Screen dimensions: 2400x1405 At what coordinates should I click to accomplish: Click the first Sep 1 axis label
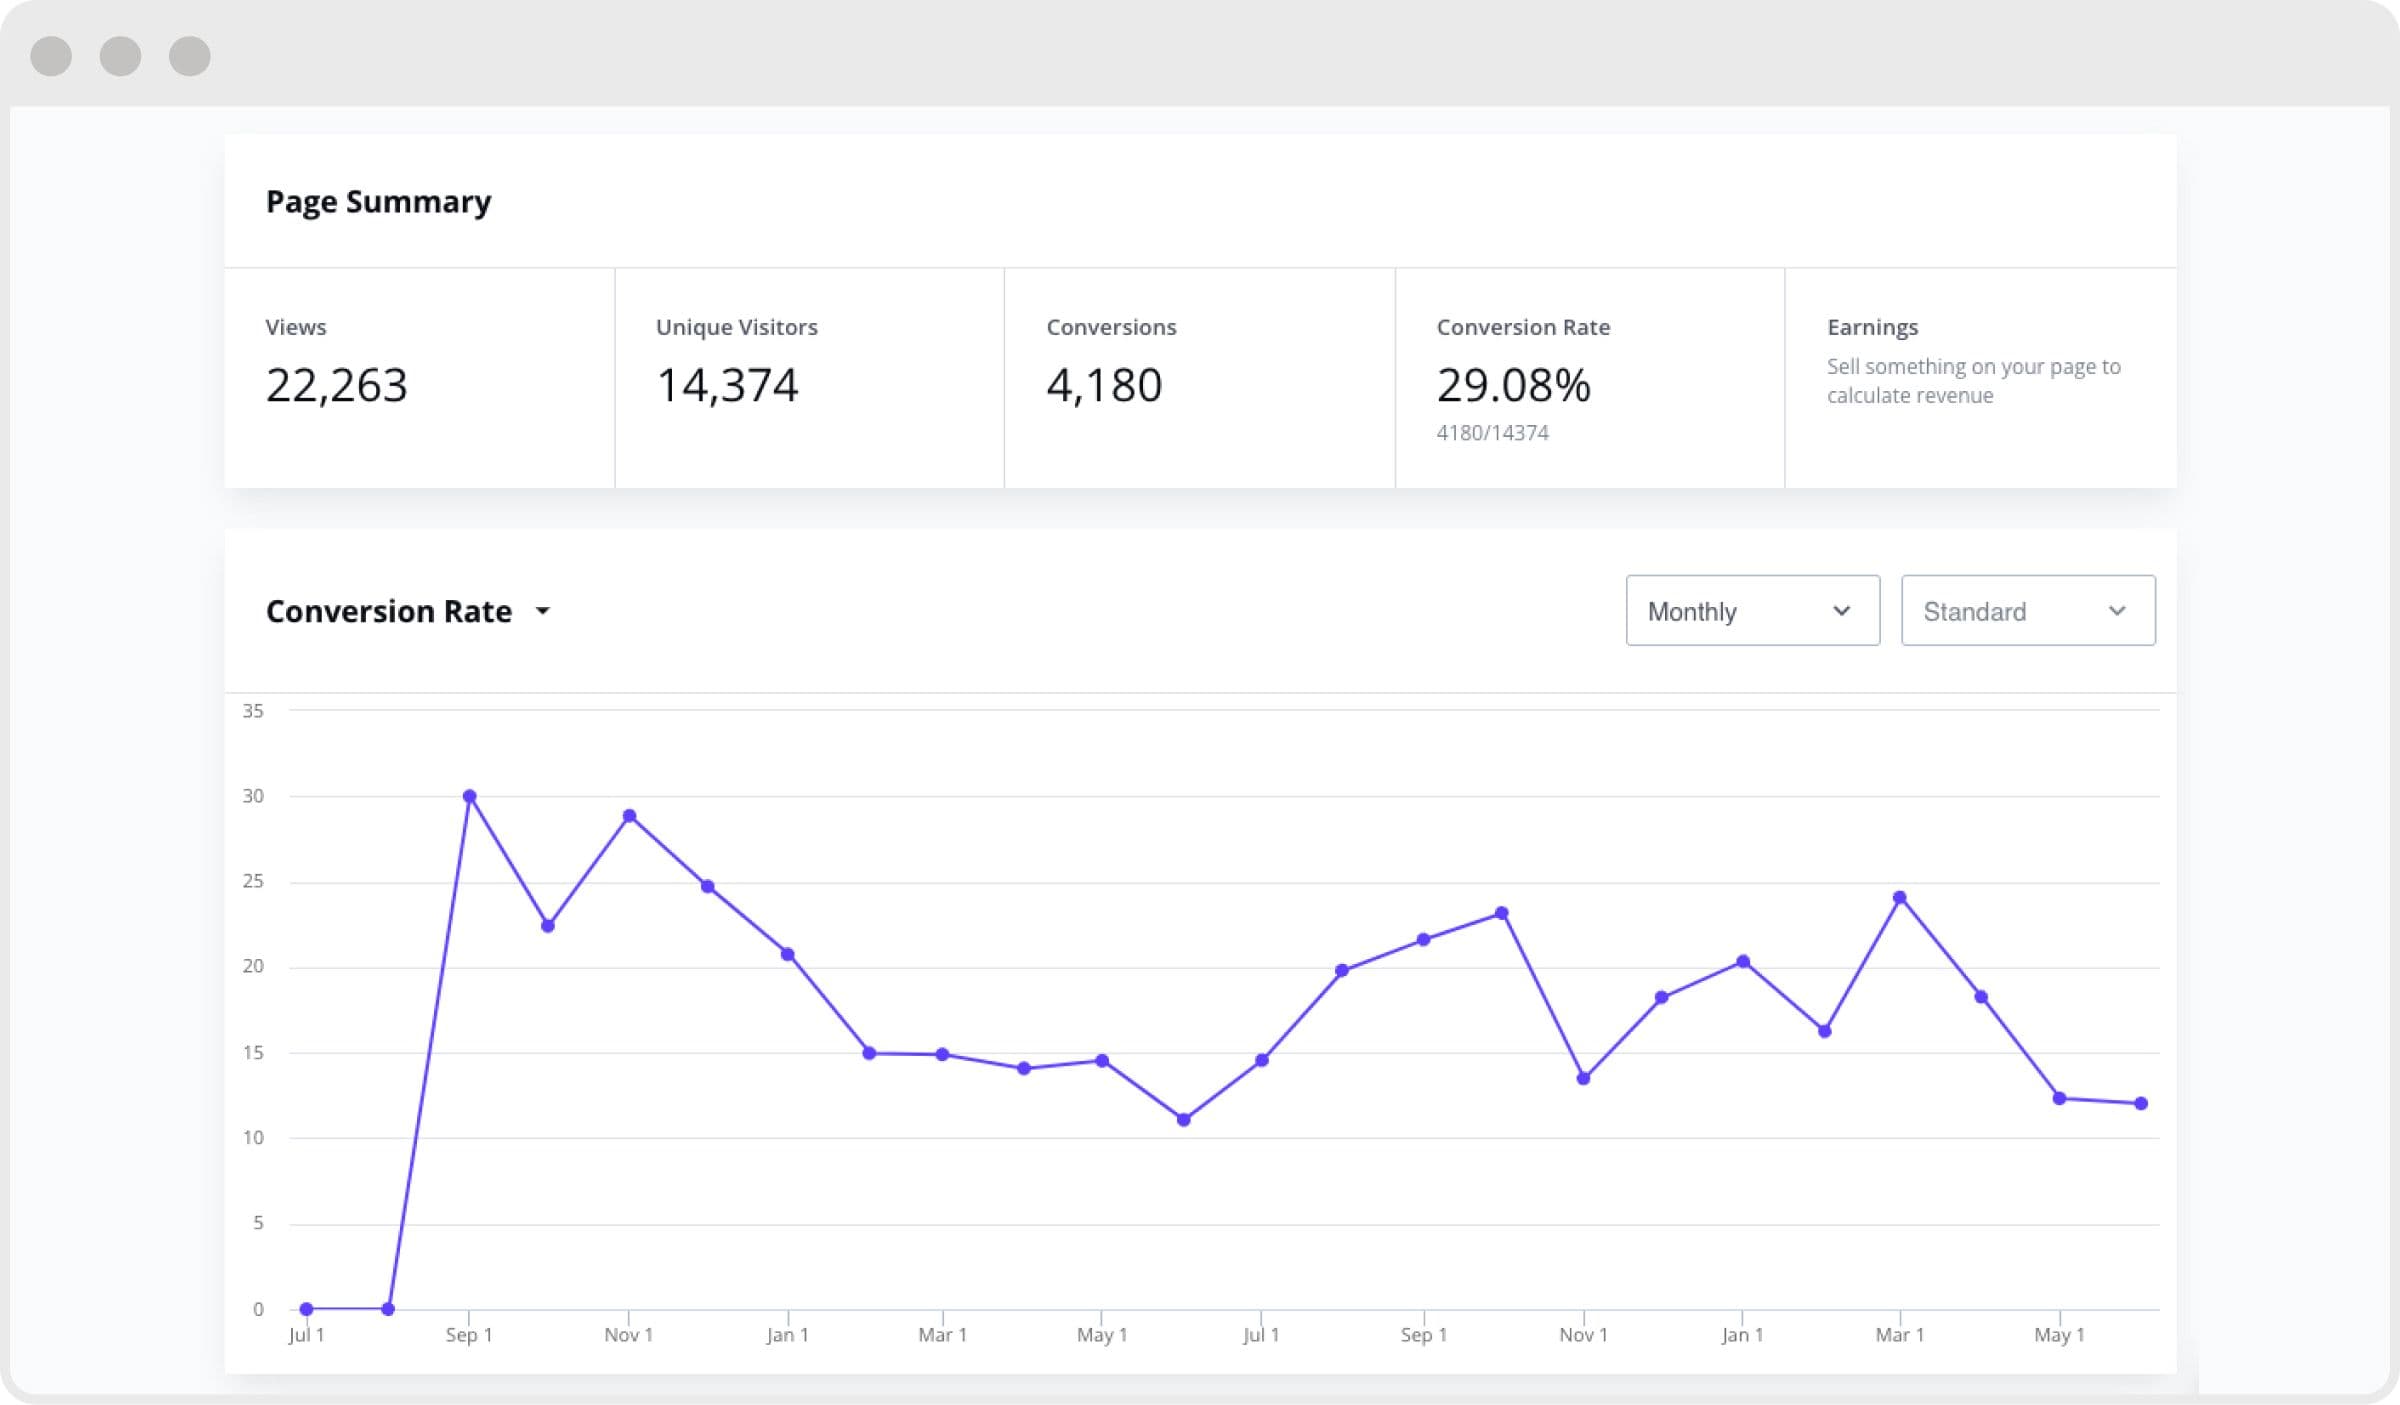click(468, 1335)
